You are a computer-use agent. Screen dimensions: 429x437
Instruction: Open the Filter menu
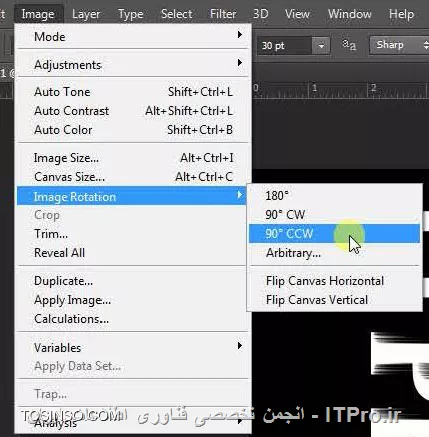(223, 14)
